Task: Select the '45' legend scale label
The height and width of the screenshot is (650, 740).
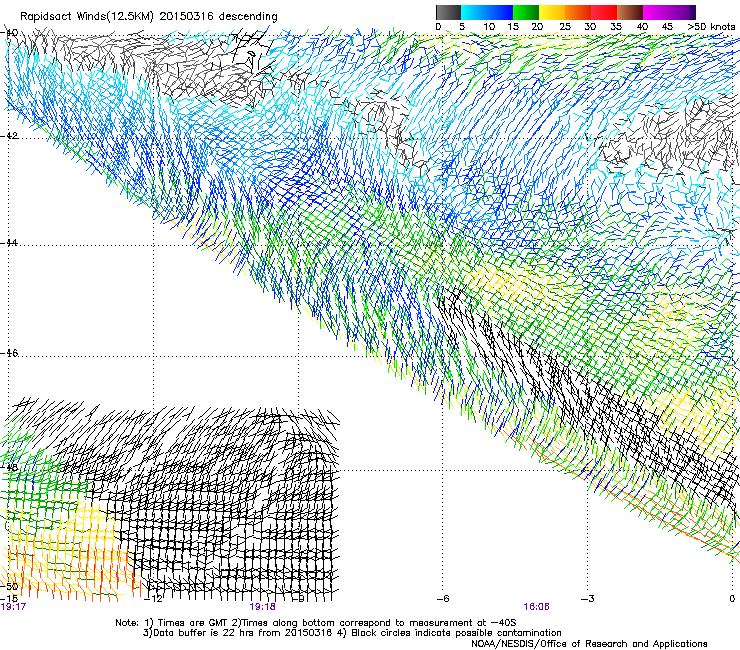Action: coord(667,27)
